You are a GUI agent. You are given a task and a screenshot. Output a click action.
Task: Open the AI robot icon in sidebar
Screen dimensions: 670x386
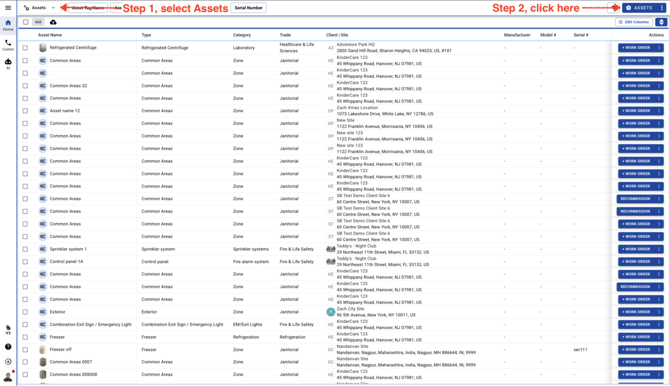pos(8,63)
